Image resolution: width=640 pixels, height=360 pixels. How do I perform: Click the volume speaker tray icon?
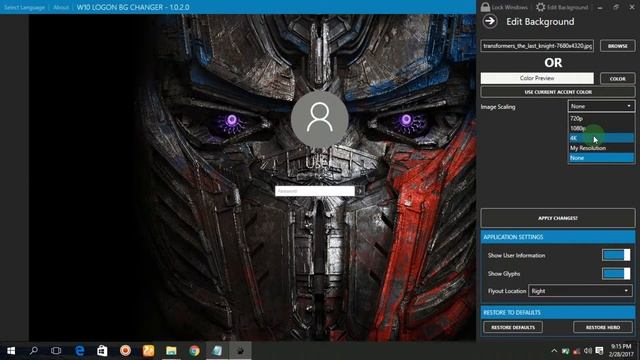[x=588, y=351]
